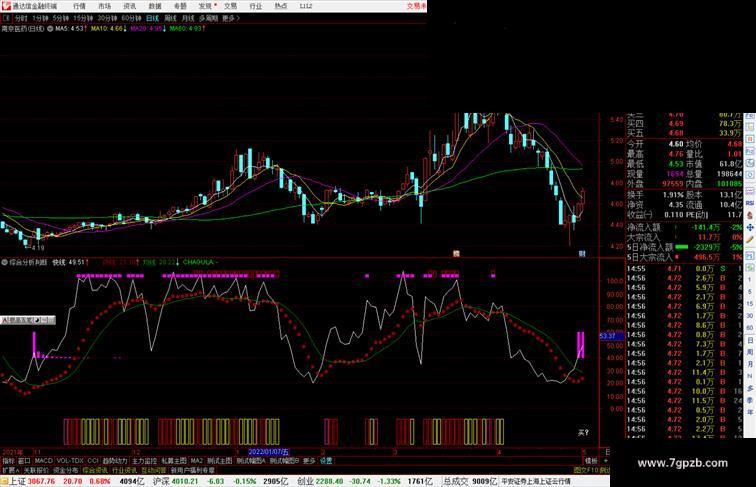Select the MA2 indicator tab
This screenshot has width=756, height=487.
point(196,461)
